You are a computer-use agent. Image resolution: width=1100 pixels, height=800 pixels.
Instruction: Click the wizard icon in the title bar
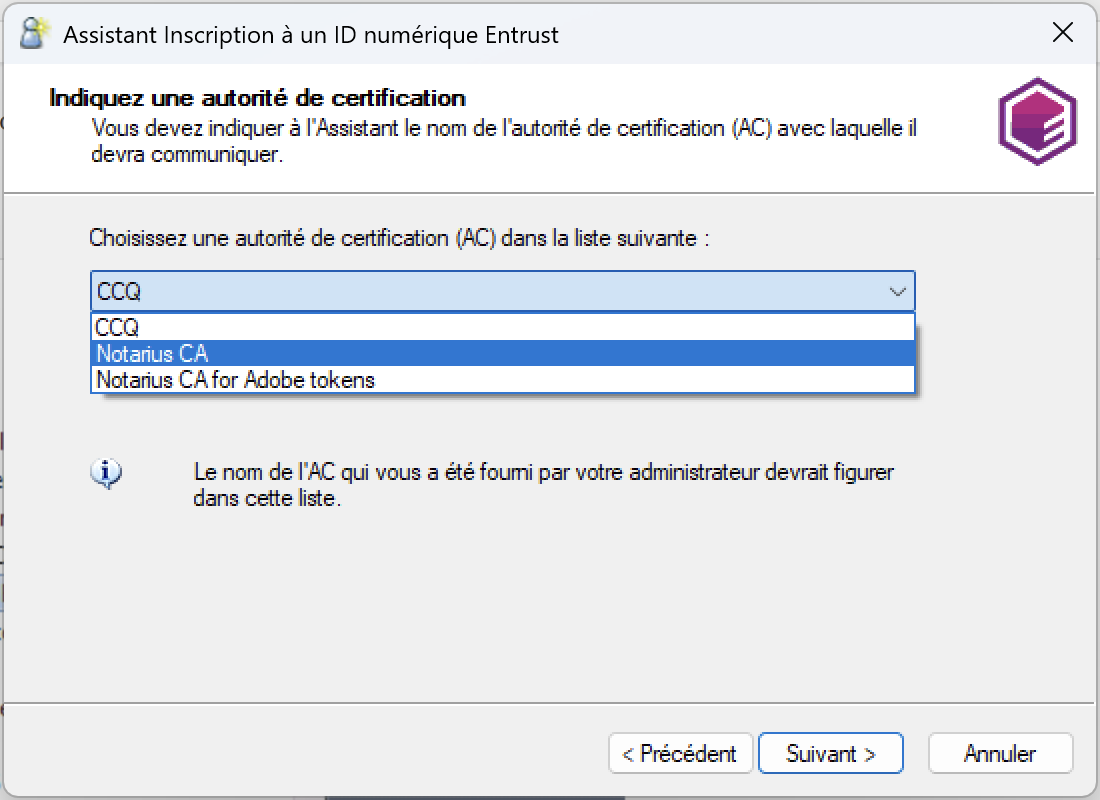point(35,34)
